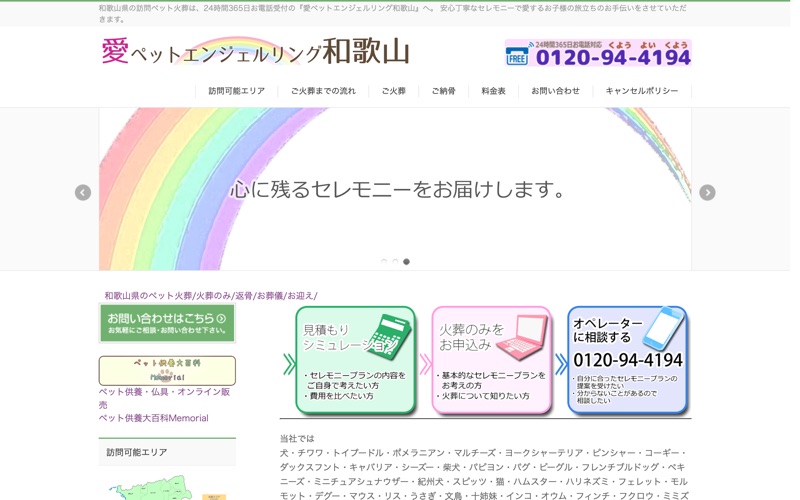Click the 0120-94-4194 free-dial phone banner
This screenshot has height=500, width=800.
598,53
